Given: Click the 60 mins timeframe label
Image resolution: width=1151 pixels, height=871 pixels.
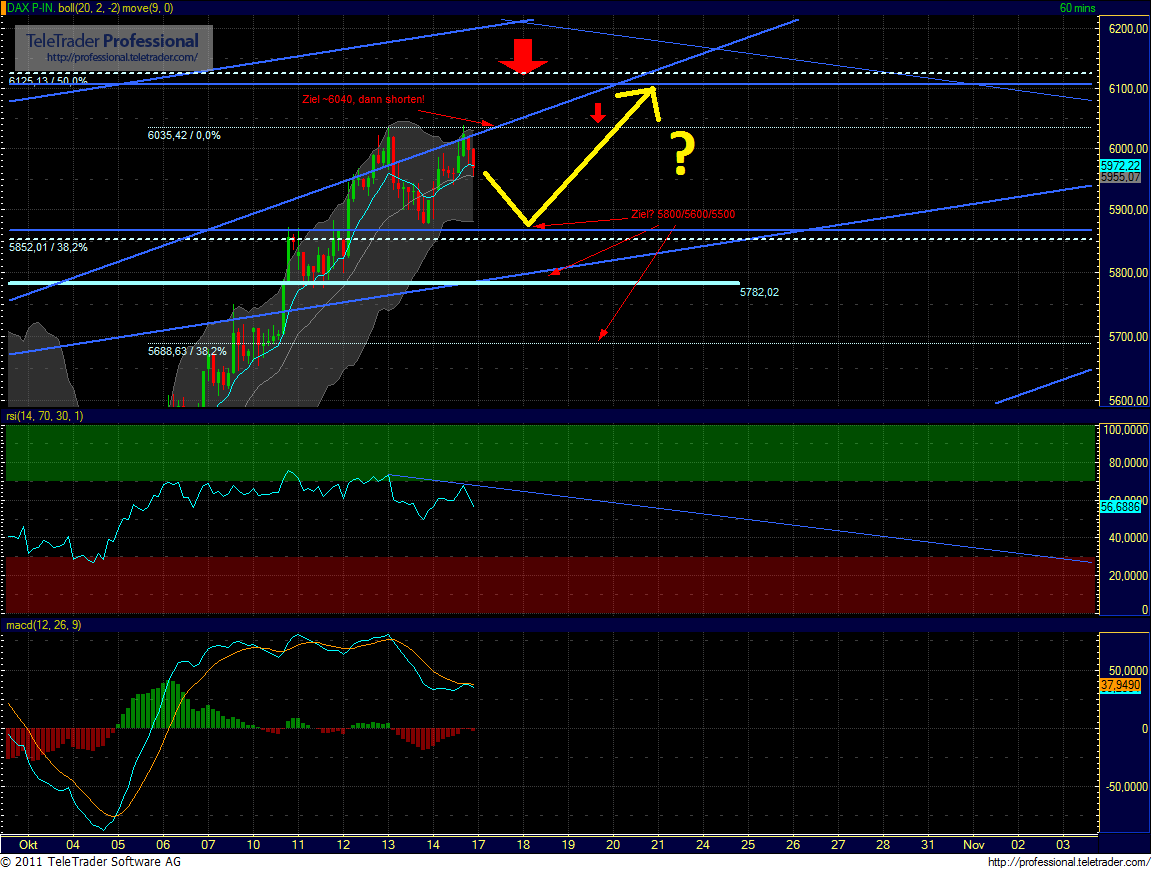Looking at the screenshot, I should point(1077,8).
